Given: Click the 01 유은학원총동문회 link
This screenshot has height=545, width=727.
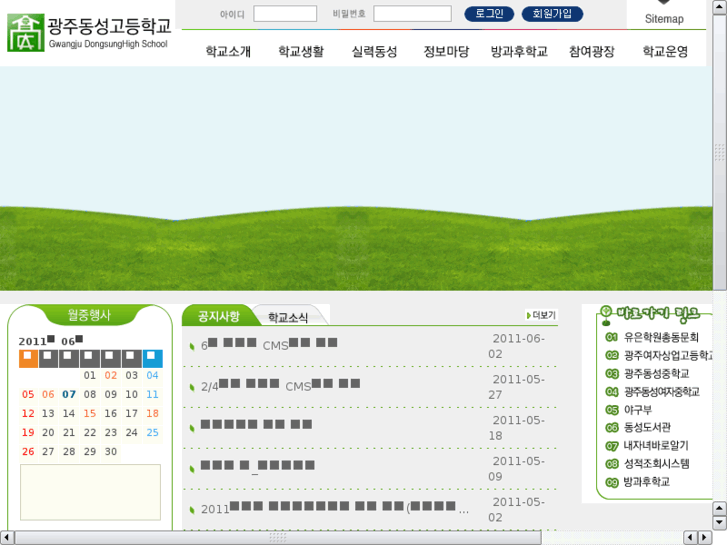Looking at the screenshot, I should point(652,337).
